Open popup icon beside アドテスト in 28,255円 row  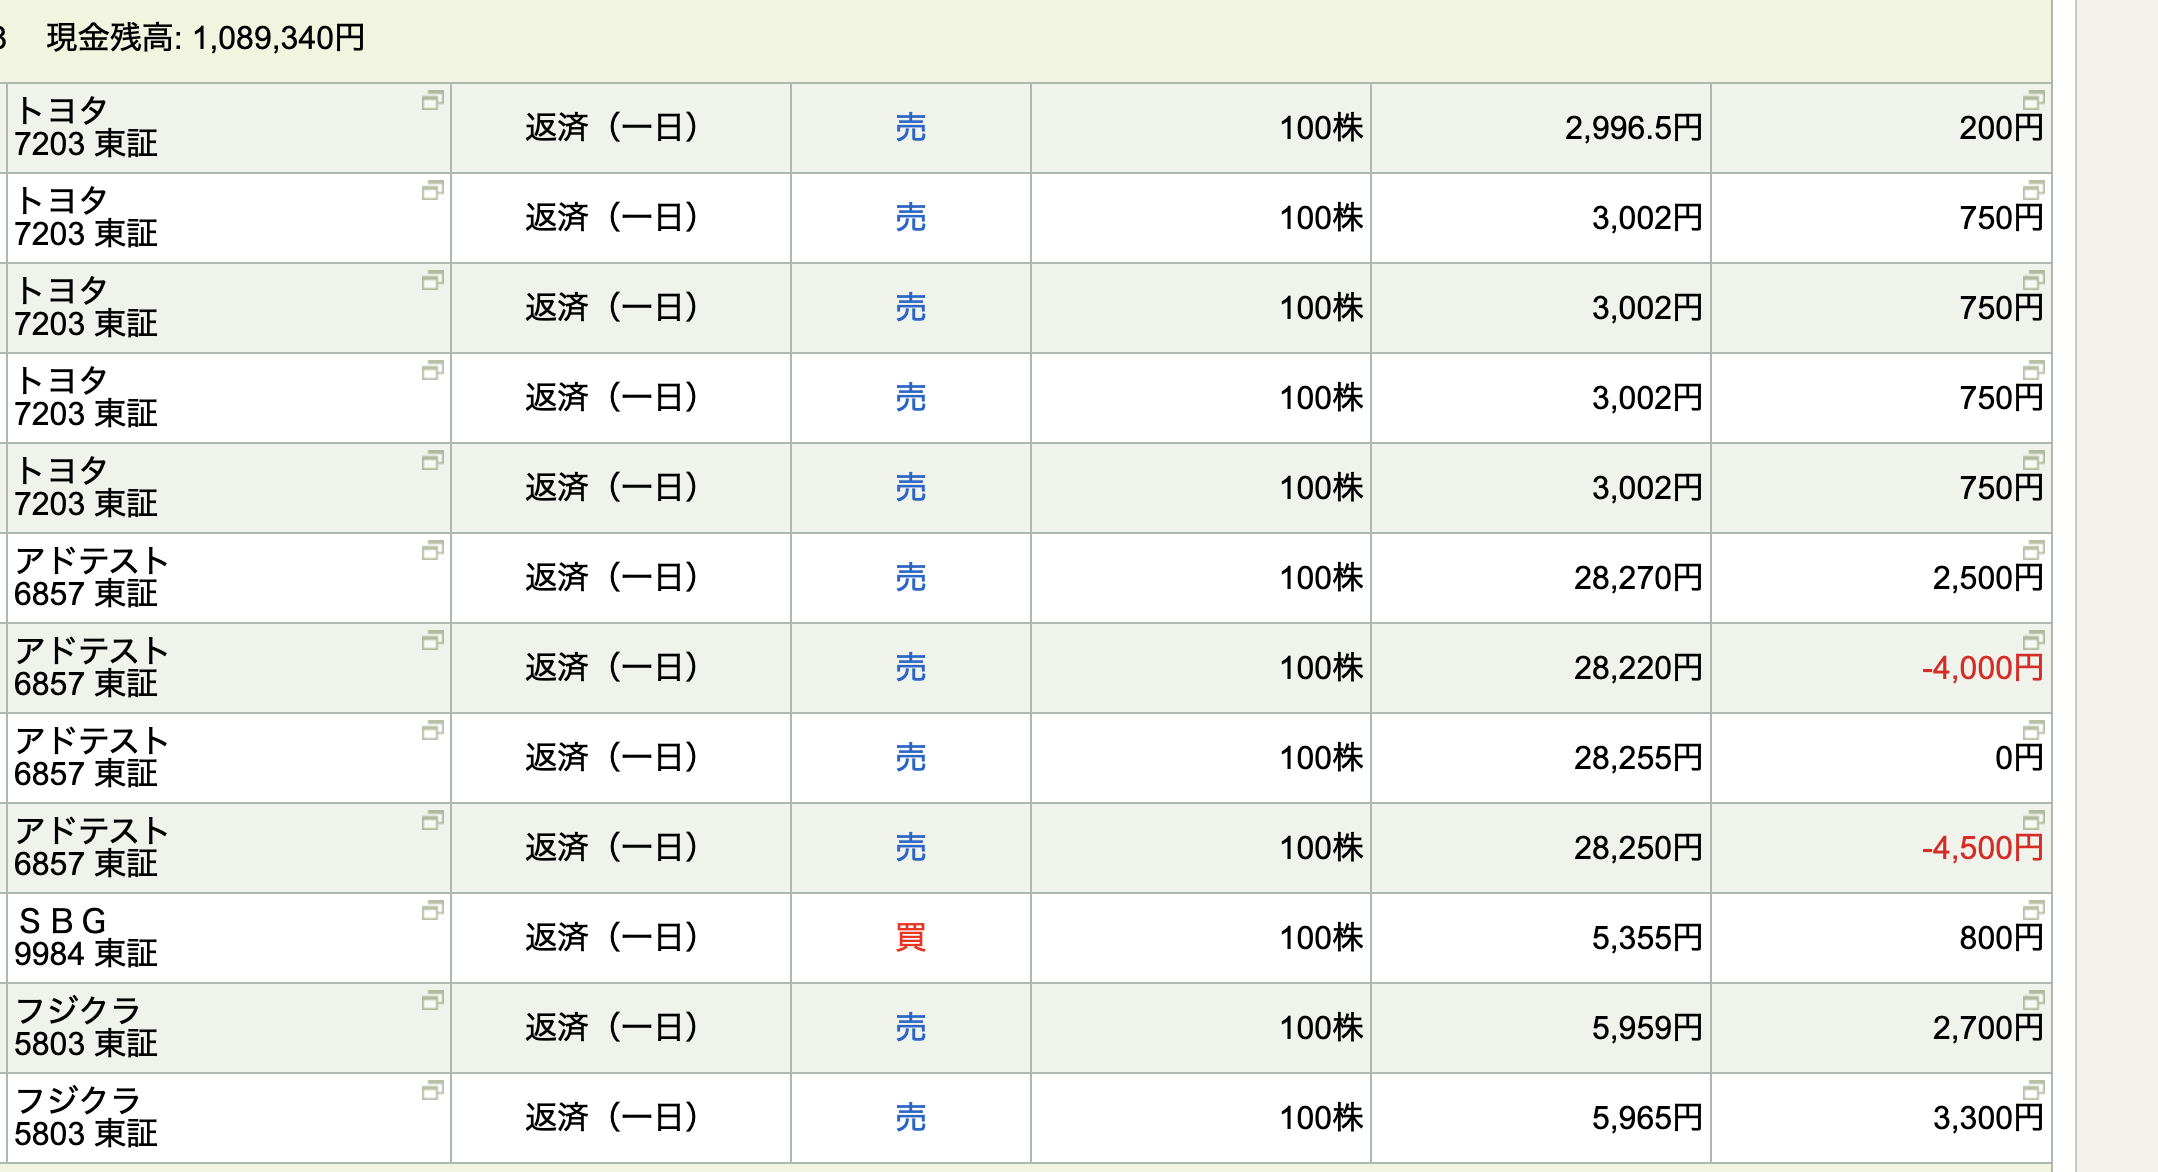[432, 730]
